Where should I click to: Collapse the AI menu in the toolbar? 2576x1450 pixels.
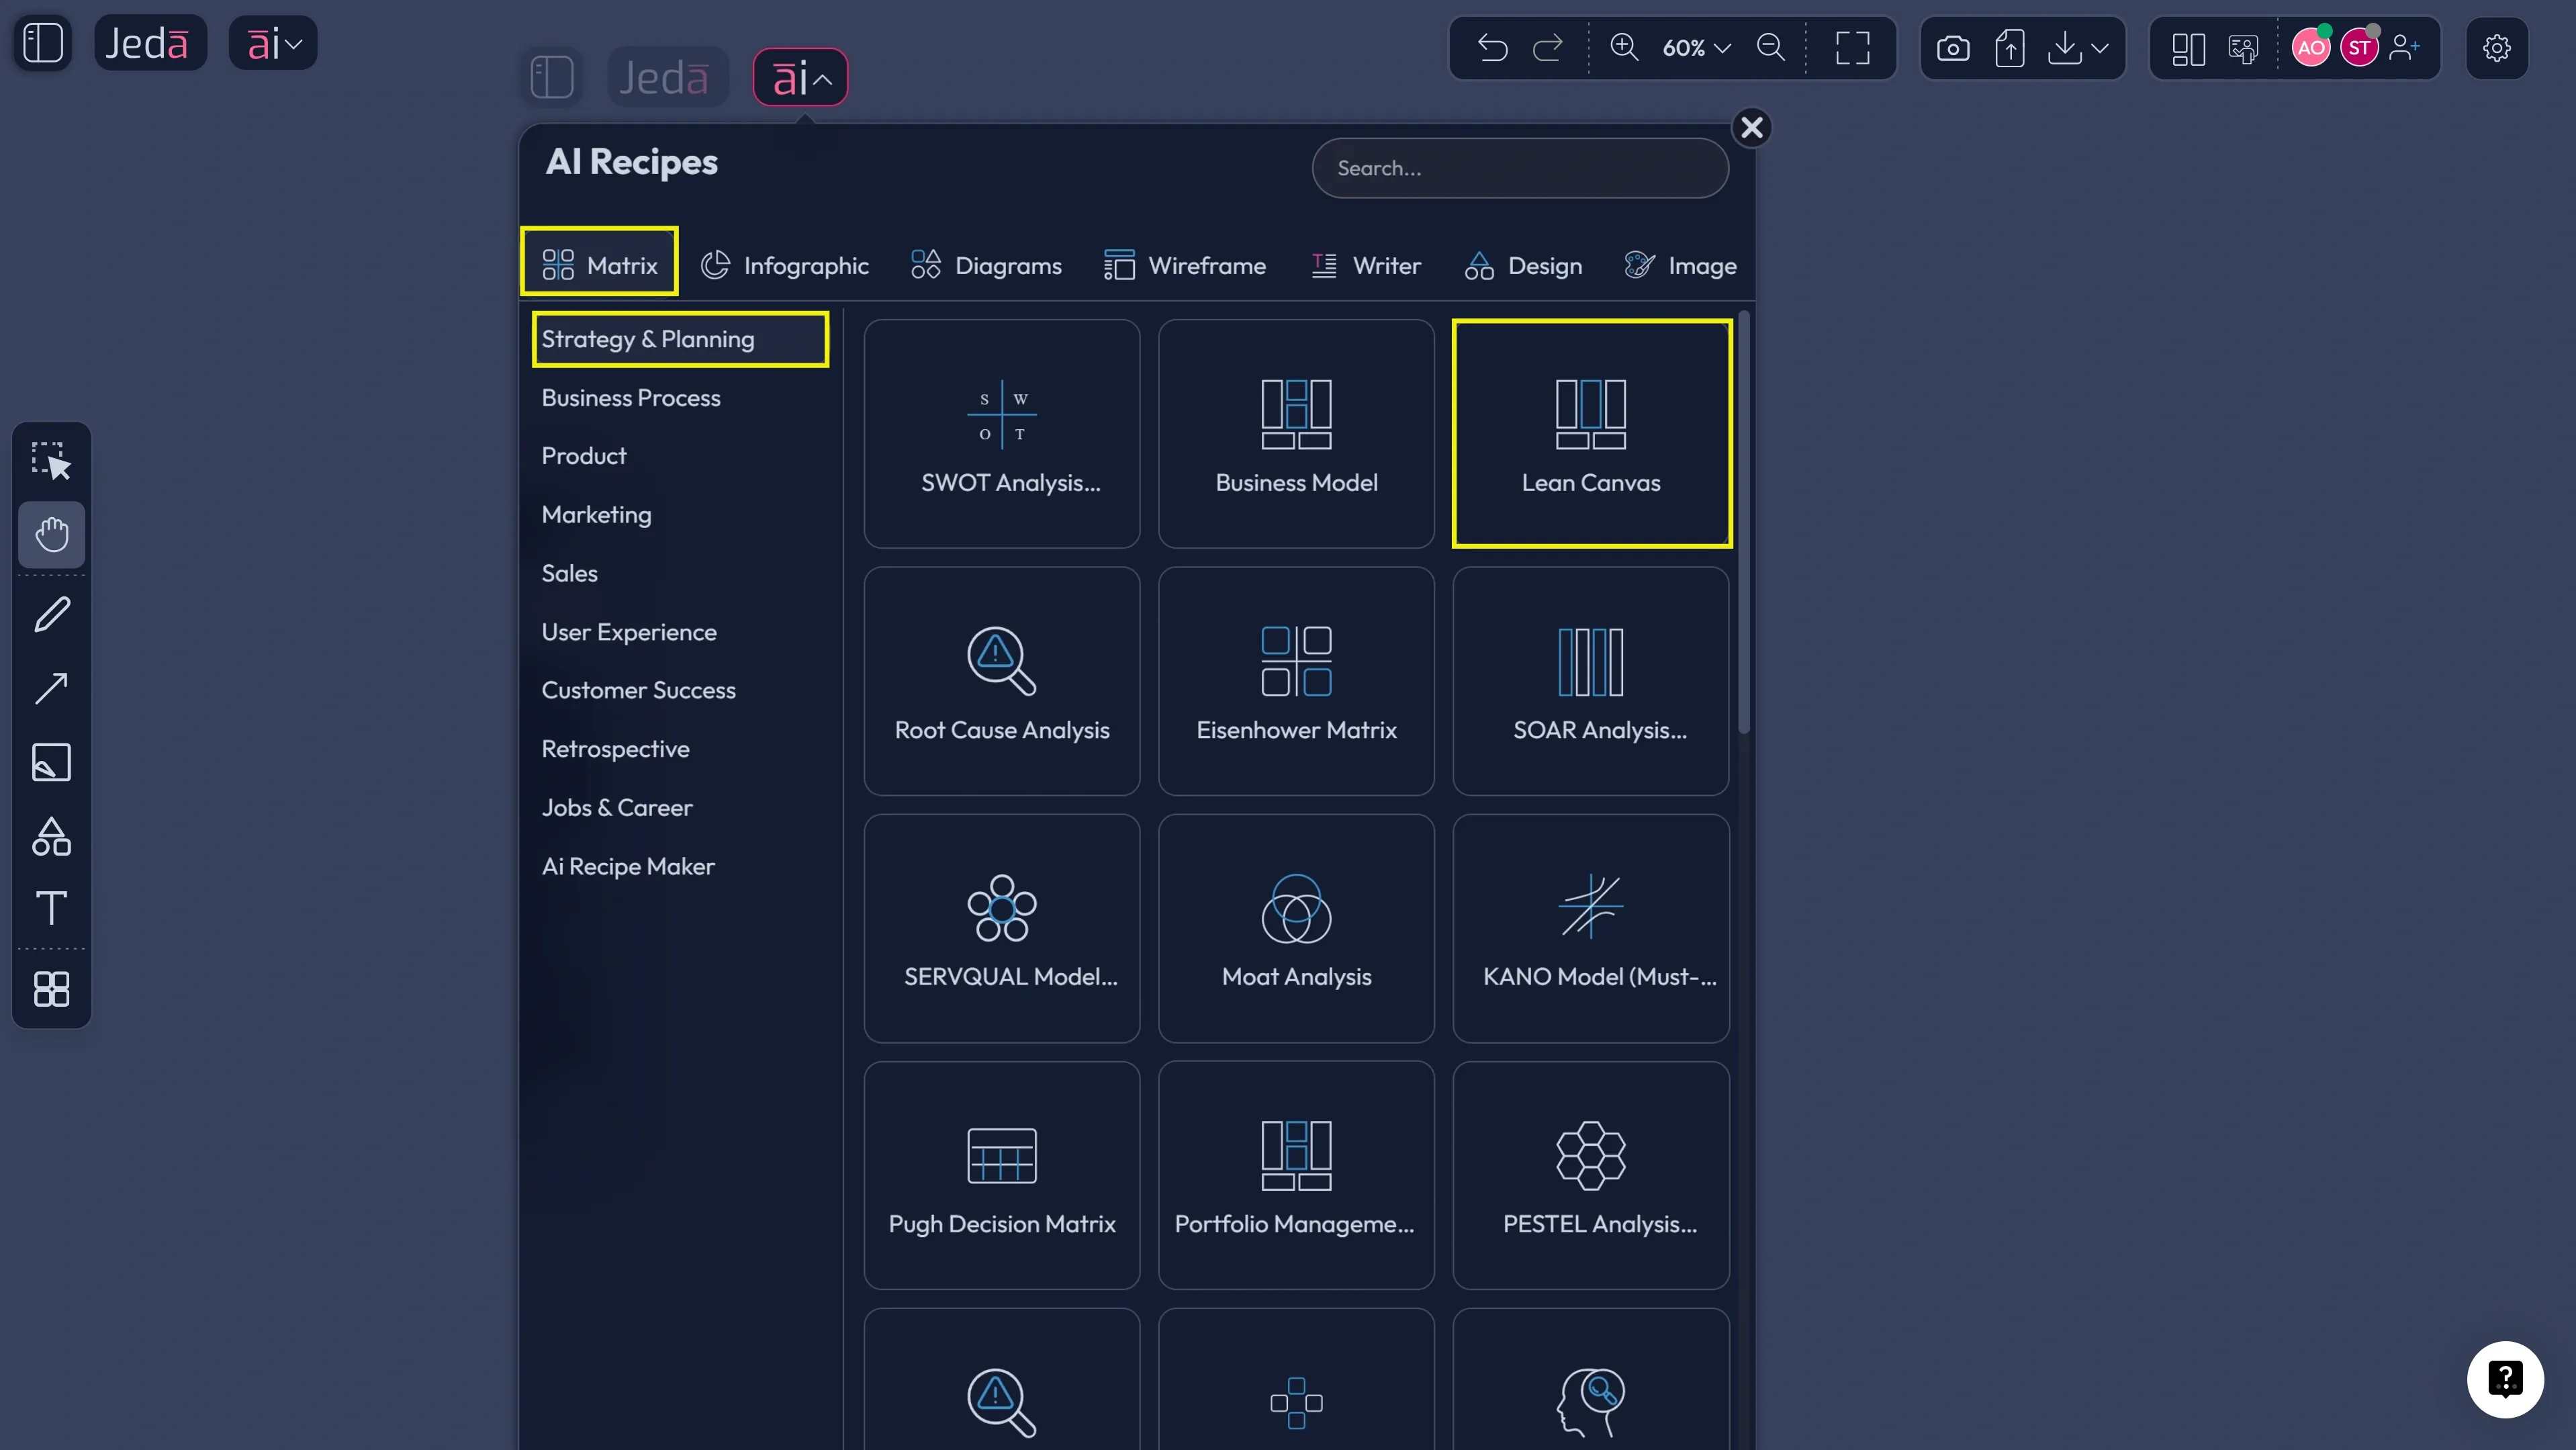pyautogui.click(x=800, y=78)
